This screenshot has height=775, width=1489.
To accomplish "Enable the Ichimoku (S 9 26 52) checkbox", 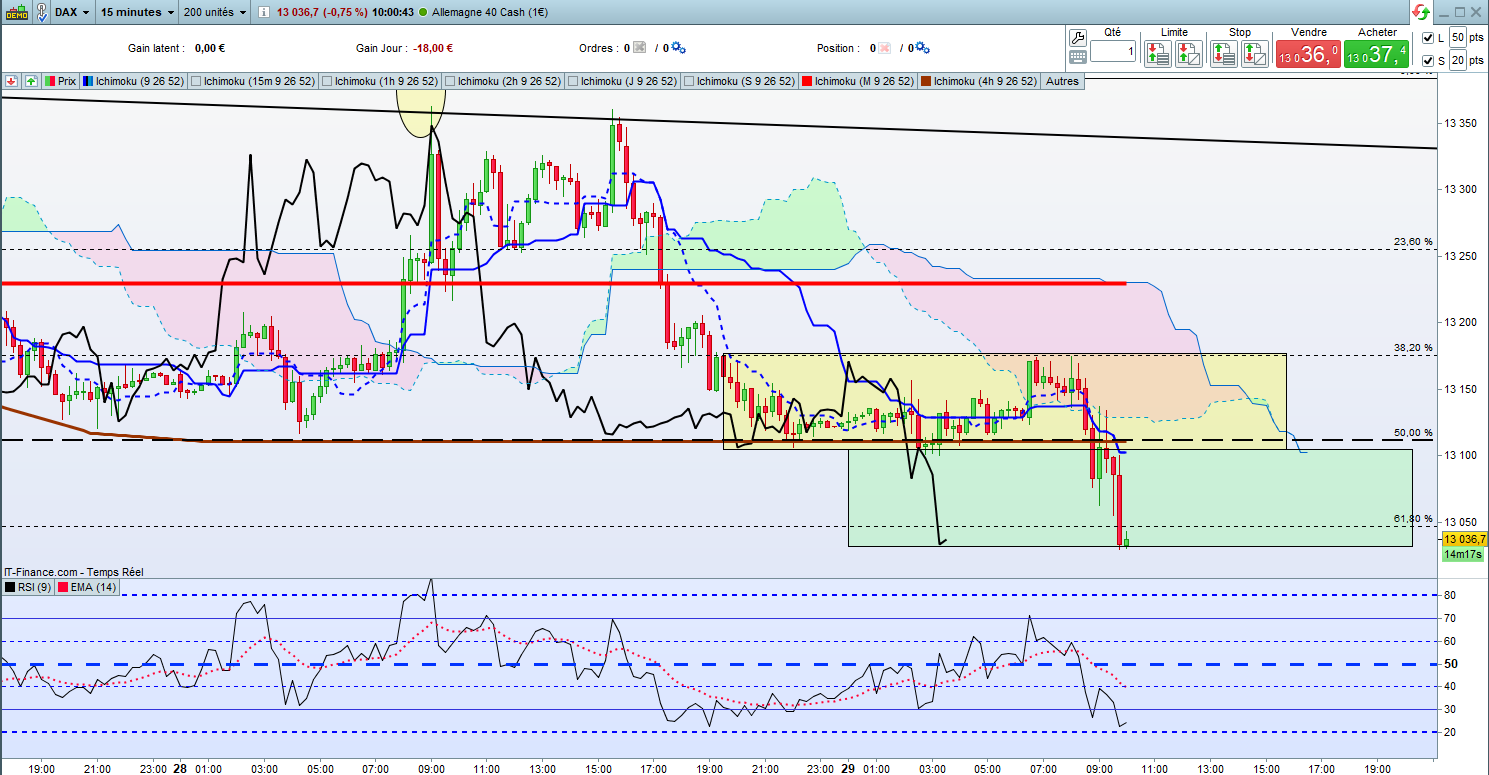I will (690, 81).
